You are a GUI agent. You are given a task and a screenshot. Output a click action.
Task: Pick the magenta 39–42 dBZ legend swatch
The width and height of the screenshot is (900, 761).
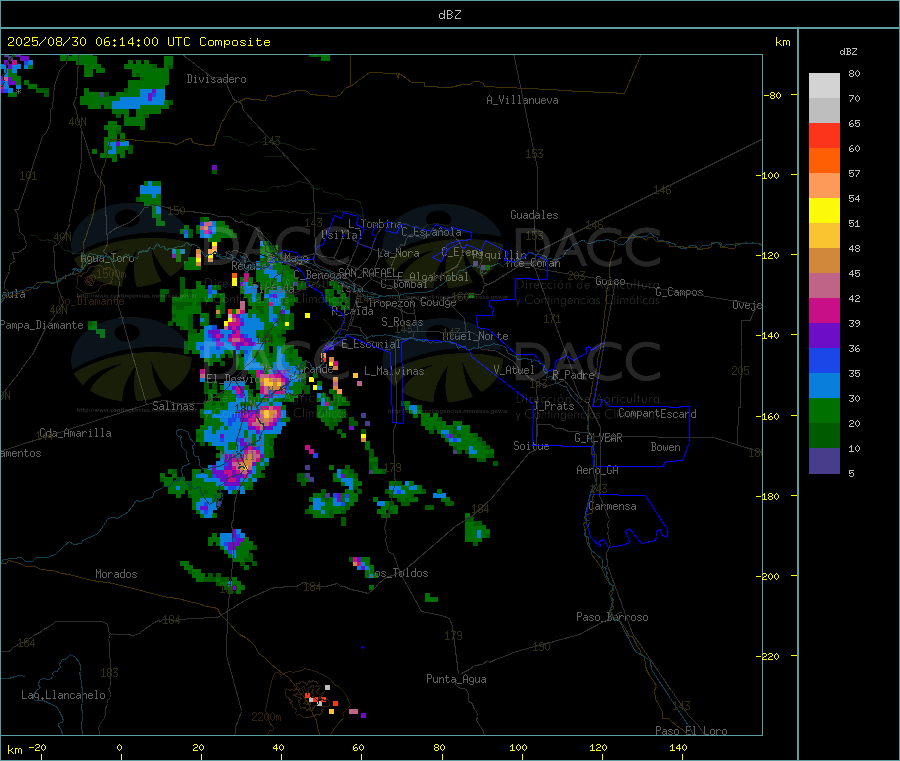point(824,310)
